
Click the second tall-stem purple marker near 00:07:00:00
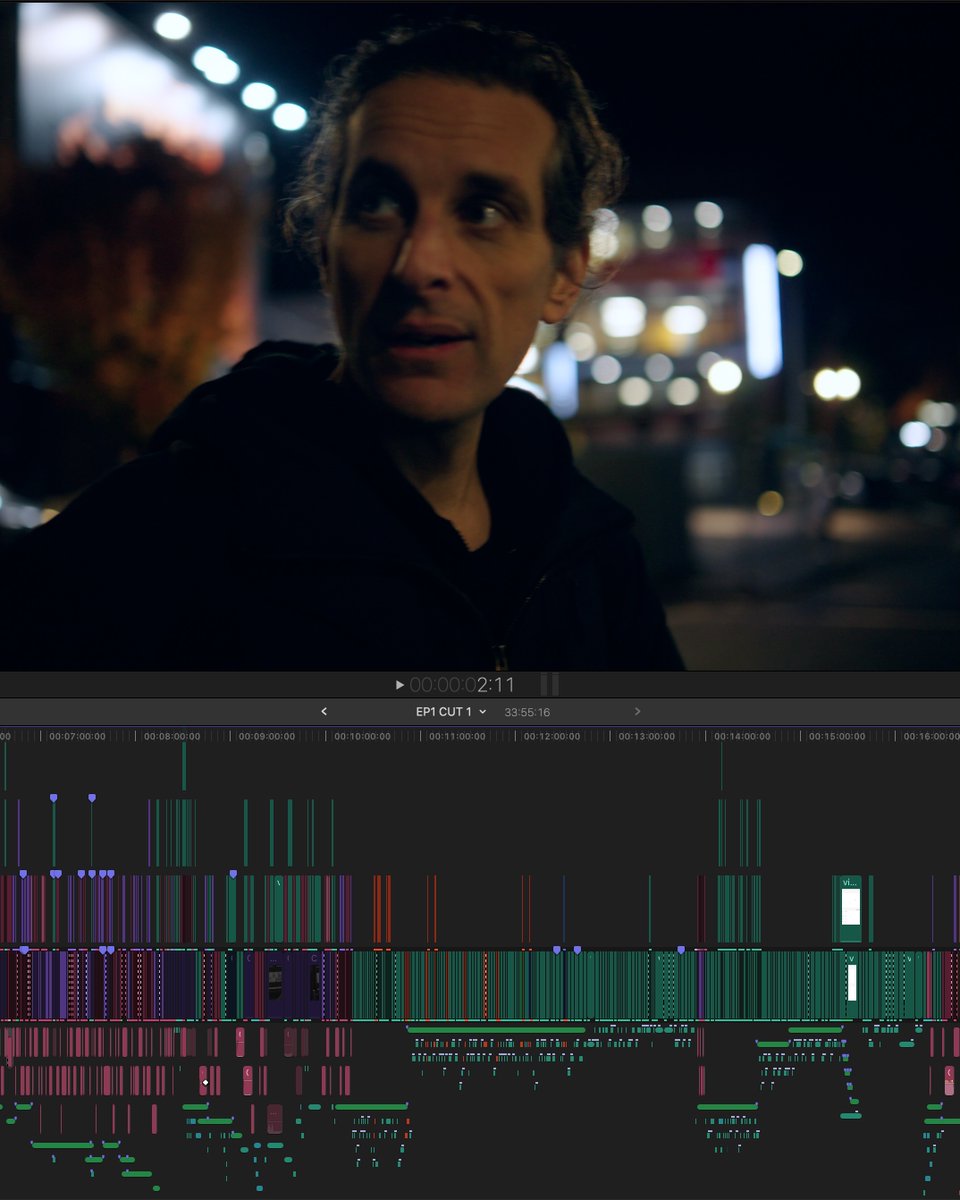pos(91,798)
